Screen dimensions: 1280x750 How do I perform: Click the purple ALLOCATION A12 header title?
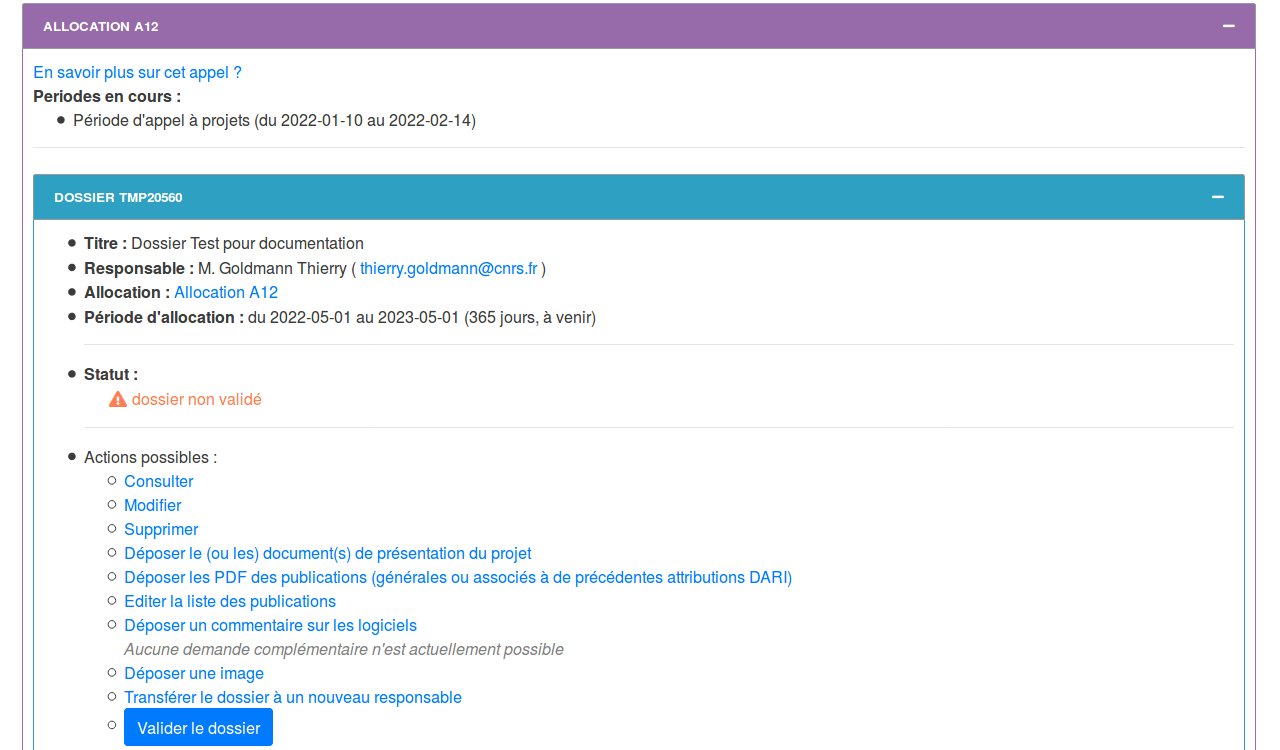(x=100, y=27)
